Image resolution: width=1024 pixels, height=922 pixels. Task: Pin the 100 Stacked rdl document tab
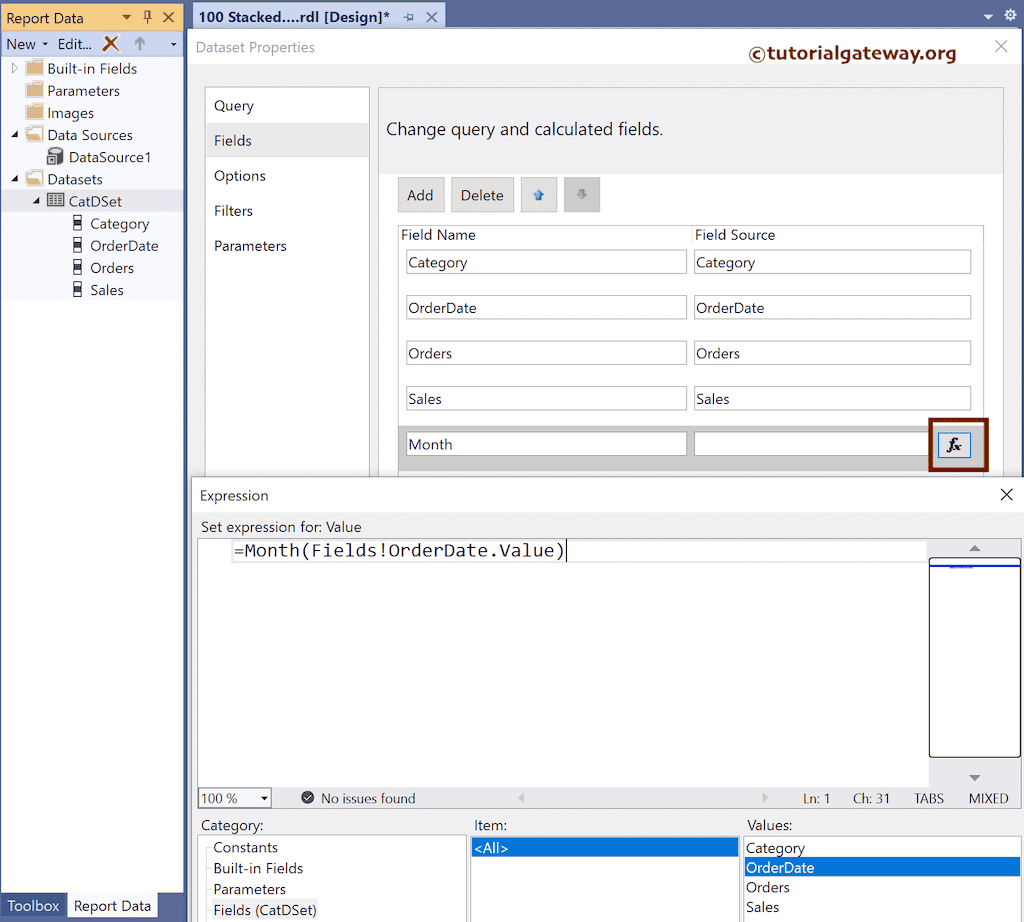(408, 15)
